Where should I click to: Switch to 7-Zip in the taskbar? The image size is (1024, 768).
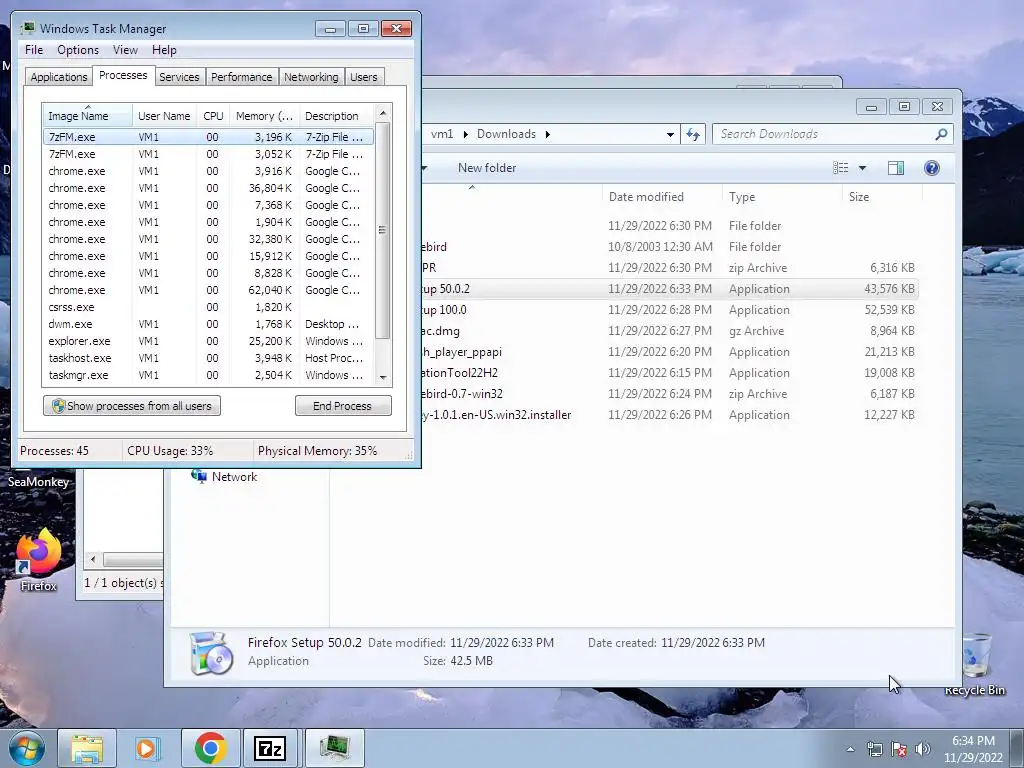270,748
